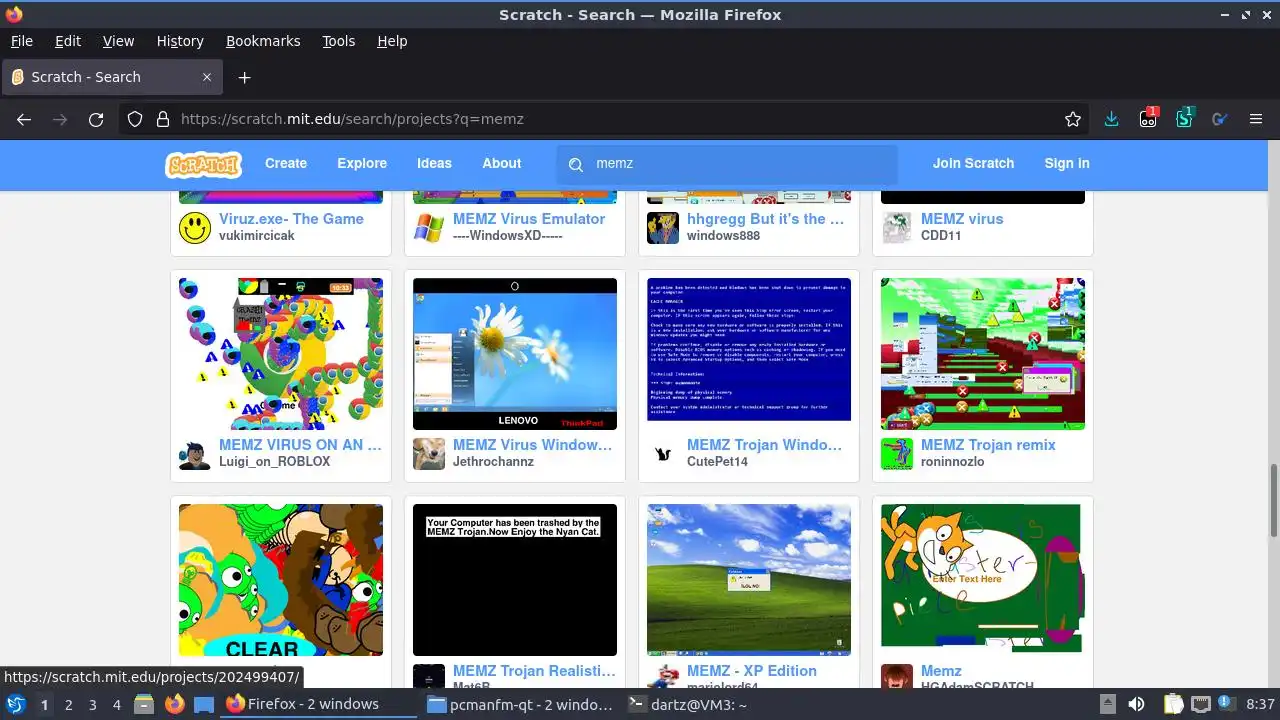
Task: Click the teal S extension icon in toolbar
Action: [1184, 118]
